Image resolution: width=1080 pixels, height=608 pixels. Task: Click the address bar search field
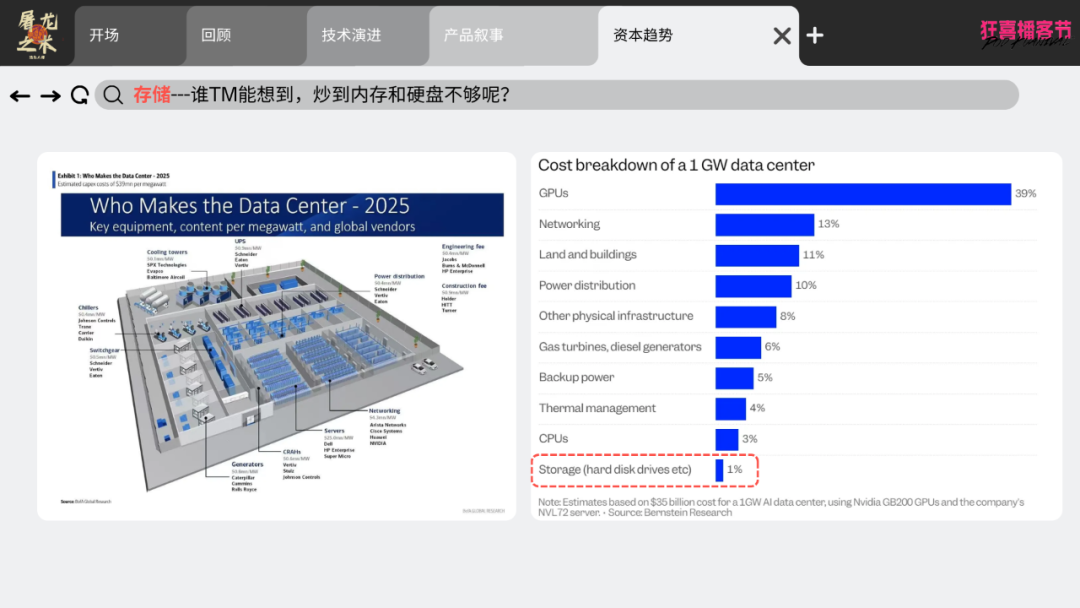(x=557, y=95)
